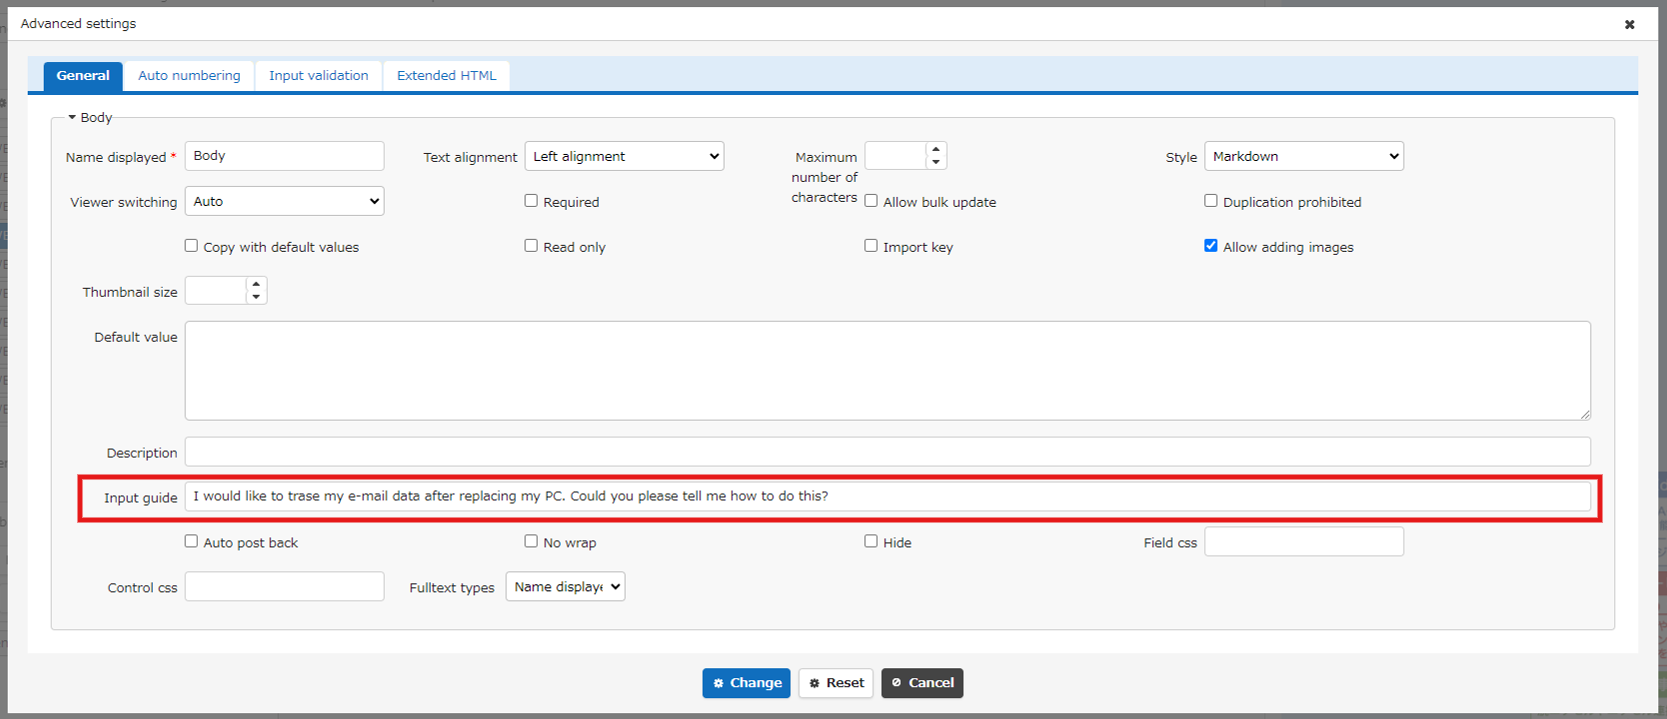Open the Style dropdown showing Markdown
The image size is (1667, 719).
pos(1304,156)
